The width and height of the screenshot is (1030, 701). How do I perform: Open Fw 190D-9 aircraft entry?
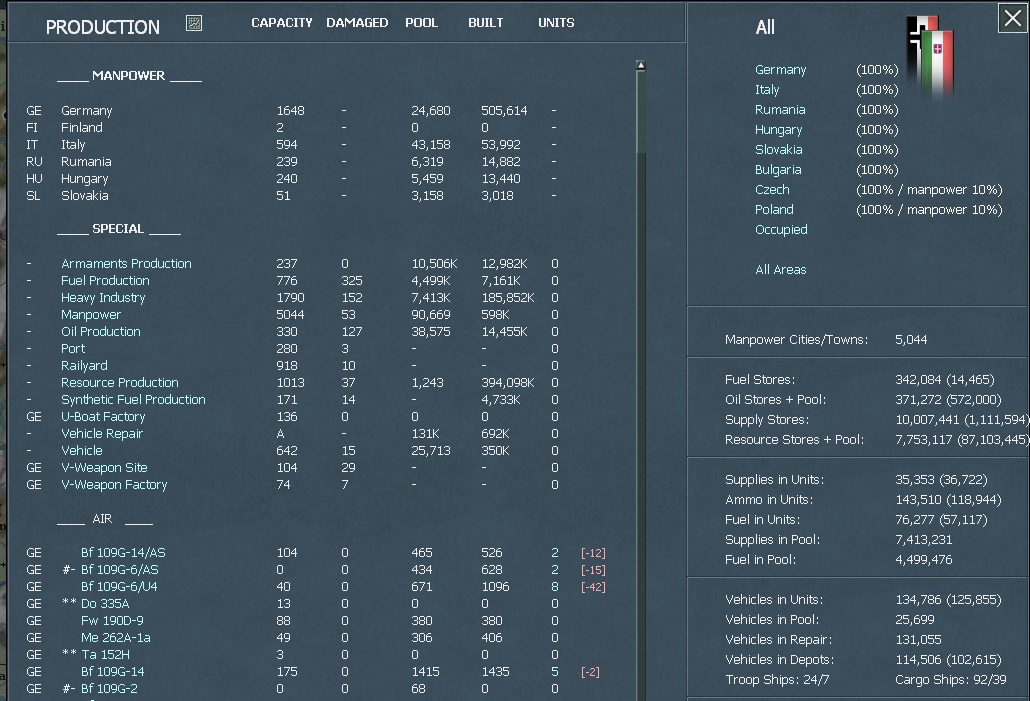[112, 621]
